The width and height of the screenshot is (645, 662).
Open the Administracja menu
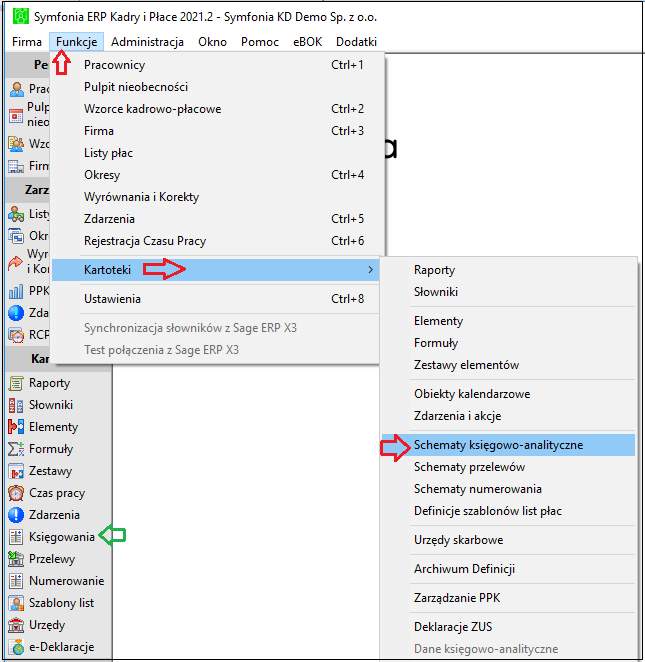coord(147,42)
